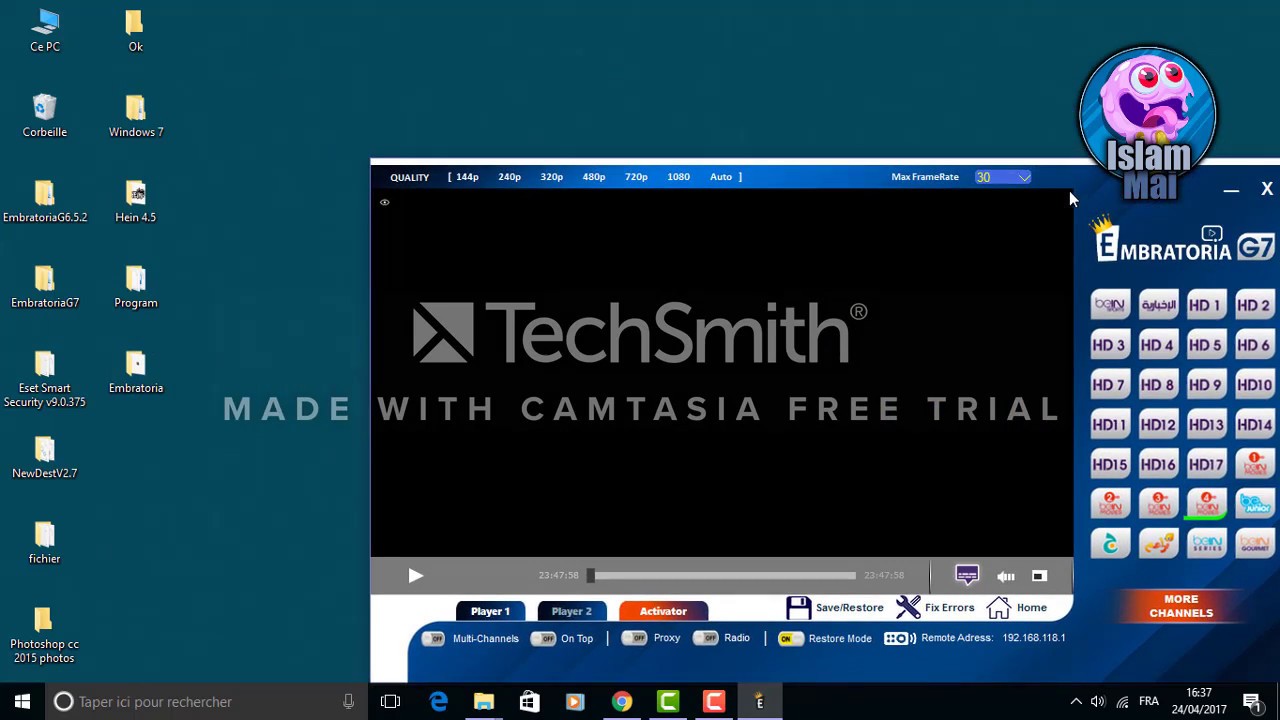Open Microsoft Store from the taskbar
This screenshot has height=720, width=1280.
(x=529, y=702)
